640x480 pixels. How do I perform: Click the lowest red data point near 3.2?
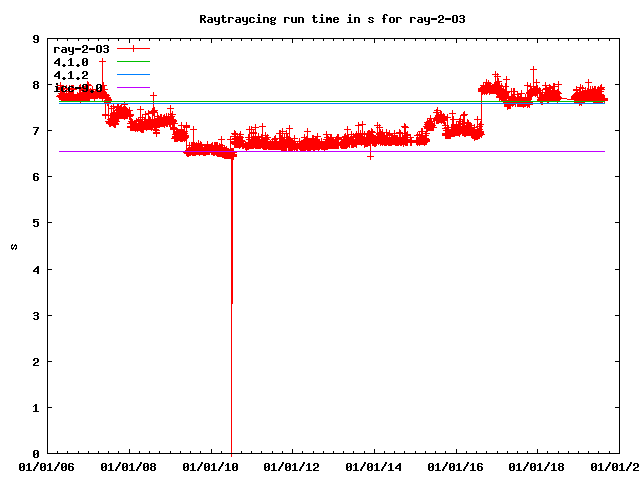tap(232, 302)
